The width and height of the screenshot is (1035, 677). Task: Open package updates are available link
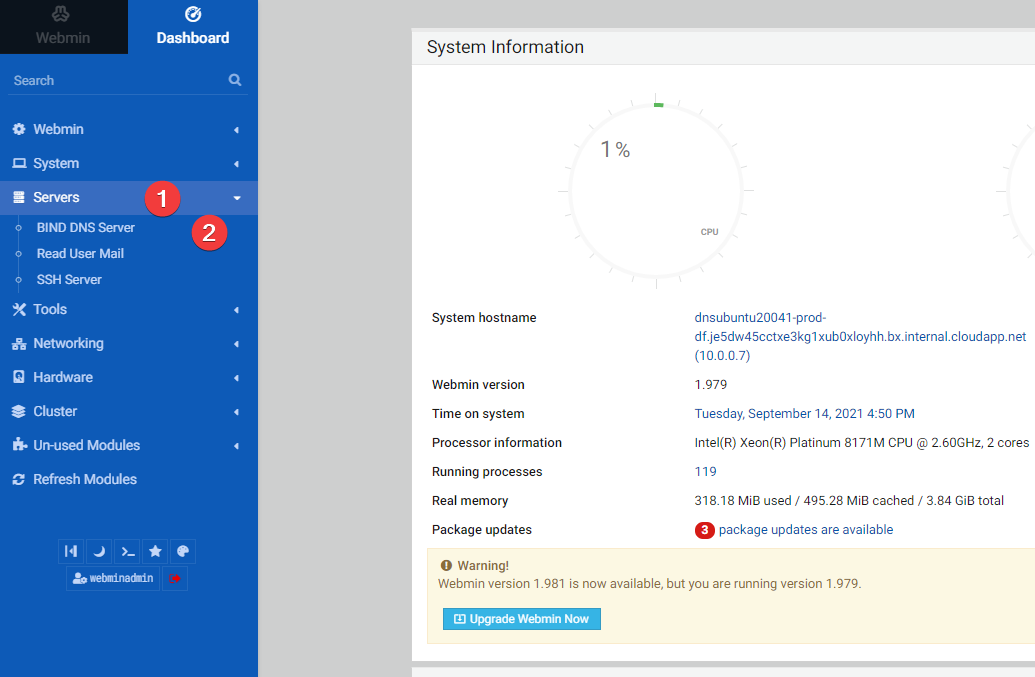click(805, 530)
